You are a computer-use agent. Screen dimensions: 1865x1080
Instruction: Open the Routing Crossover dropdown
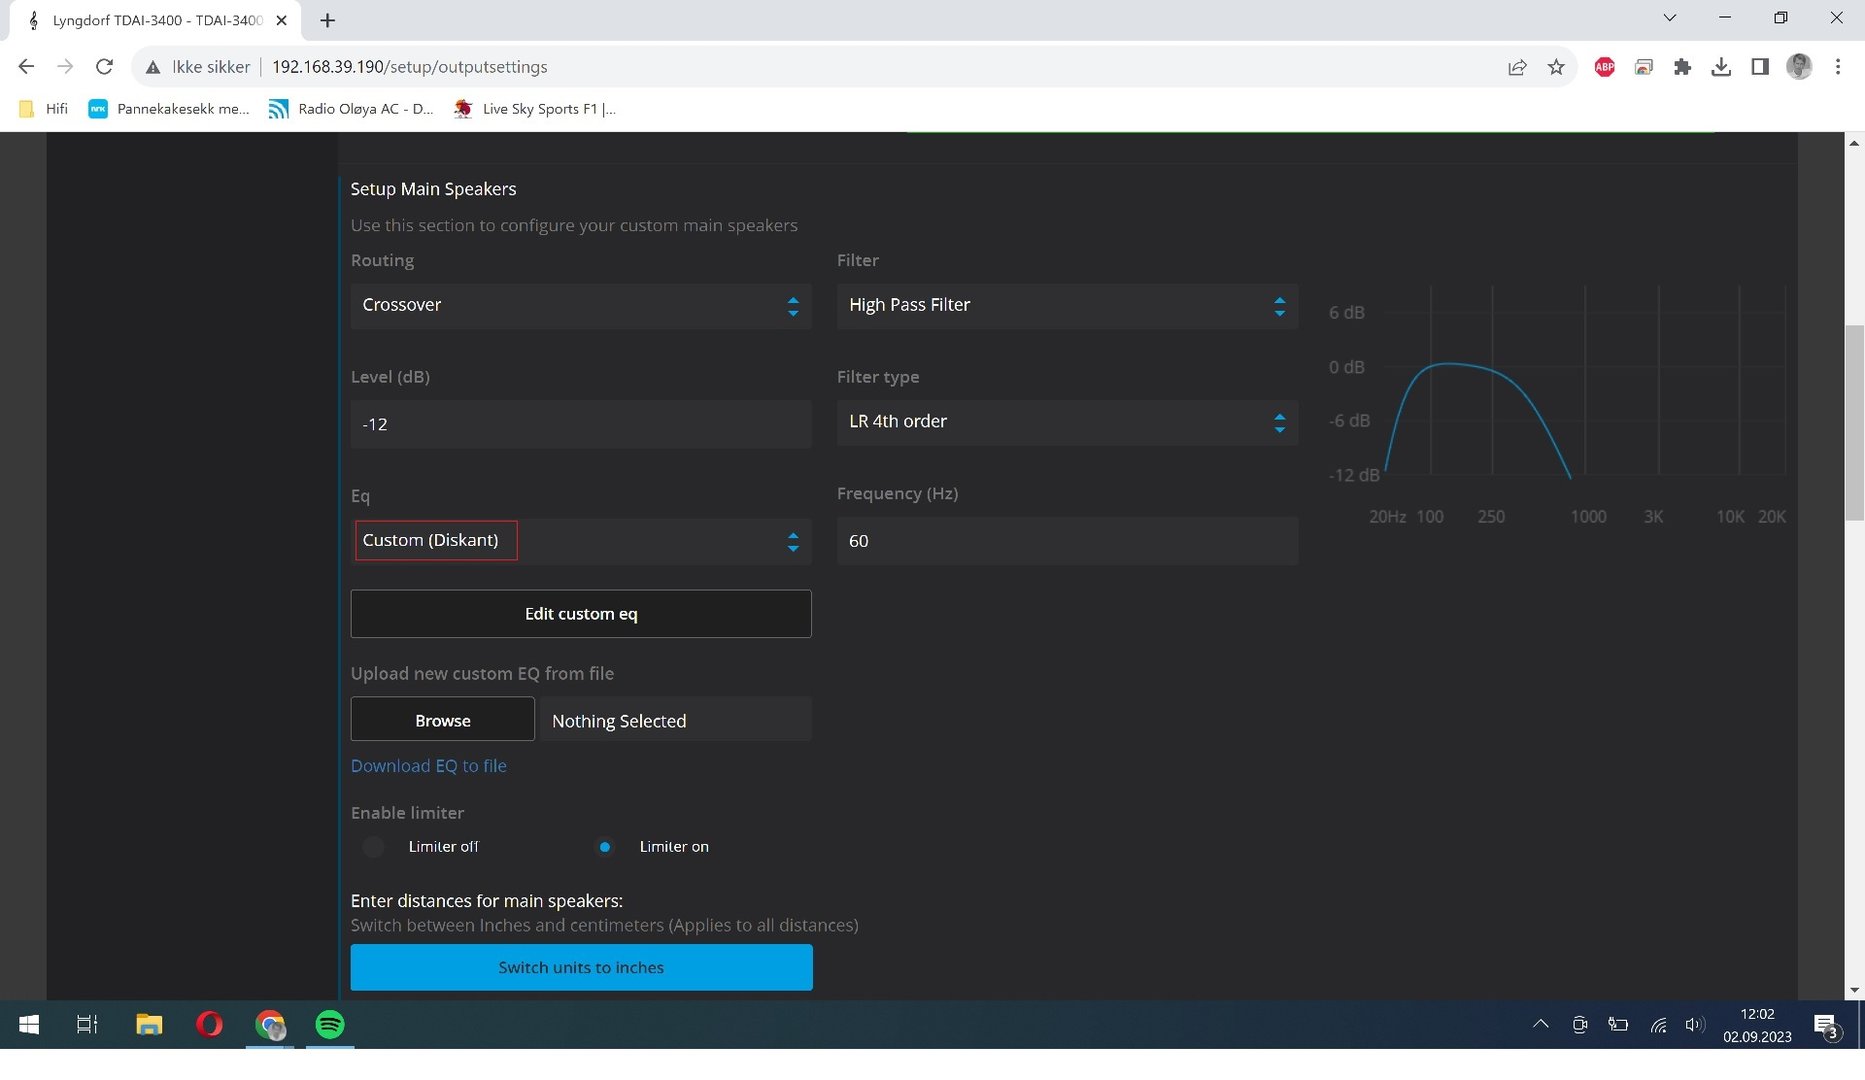coord(580,306)
